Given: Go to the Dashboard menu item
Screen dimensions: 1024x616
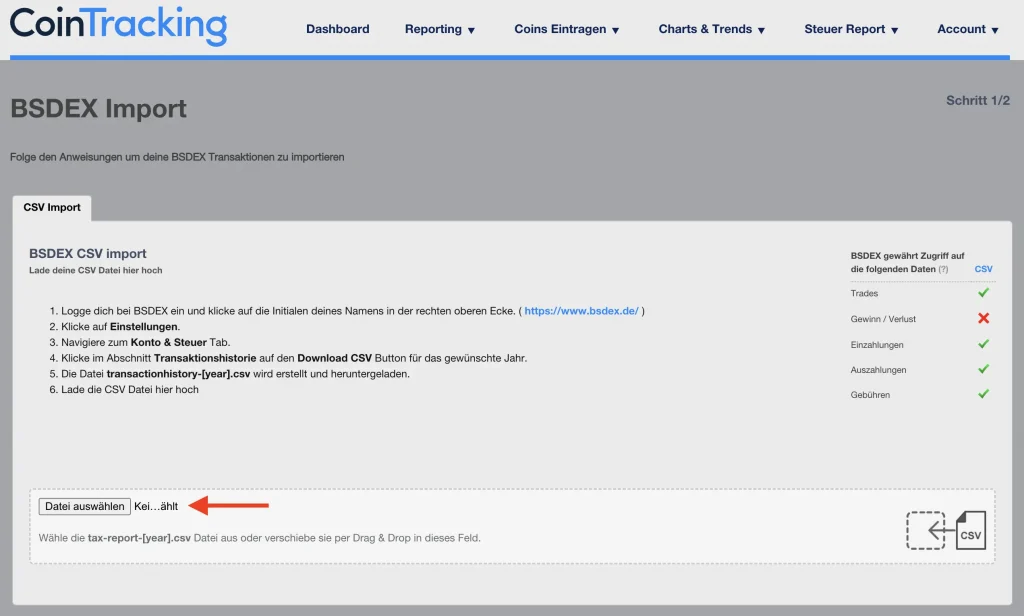Looking at the screenshot, I should pos(338,30).
